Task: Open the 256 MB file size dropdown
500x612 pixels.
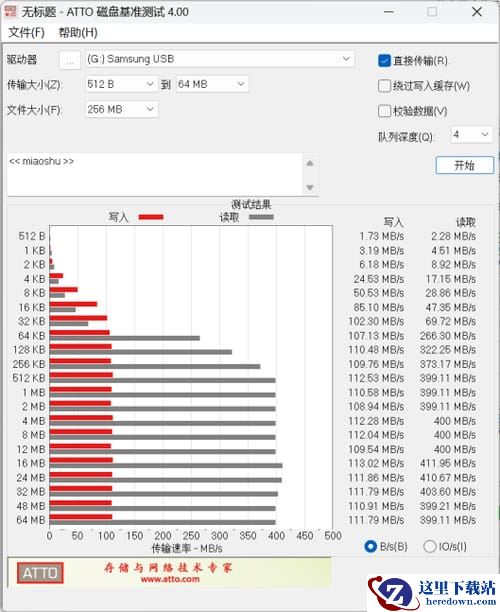Action: [x=122, y=109]
